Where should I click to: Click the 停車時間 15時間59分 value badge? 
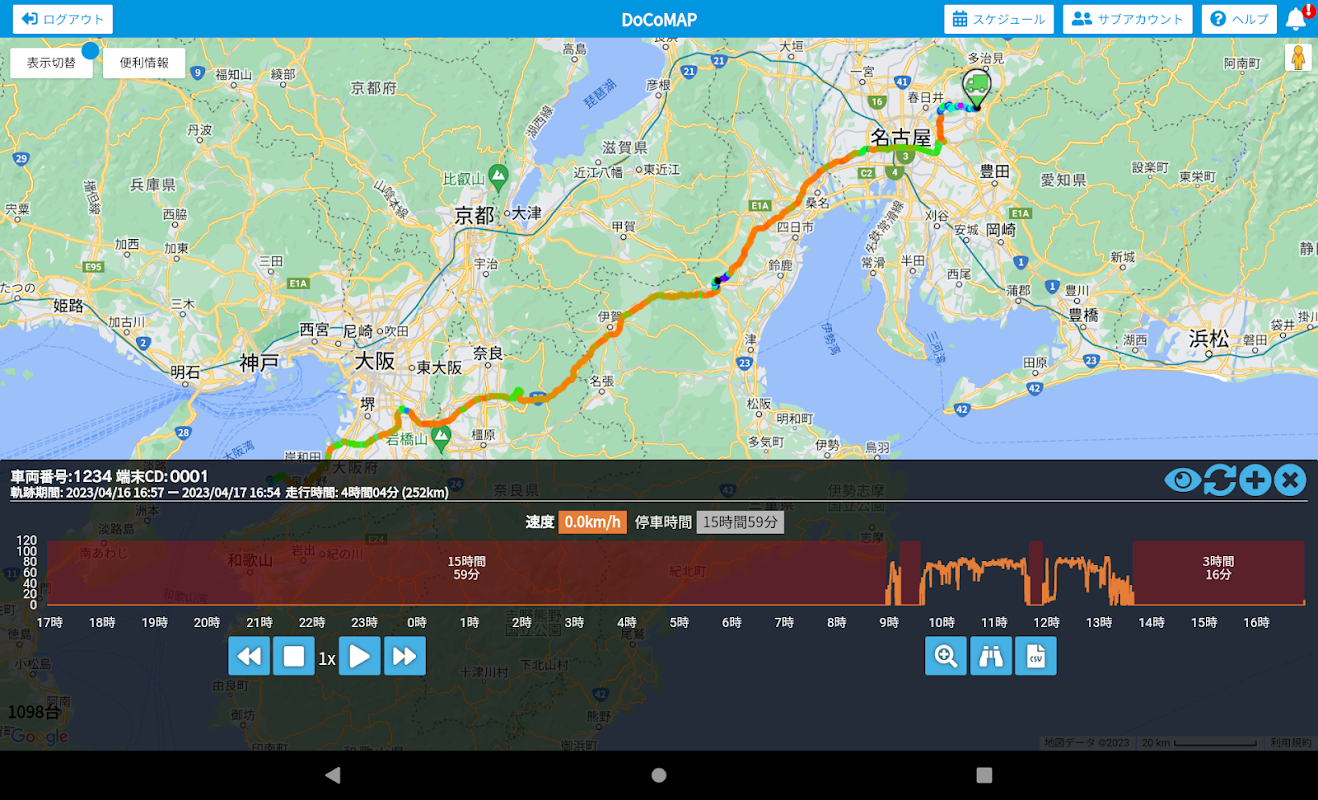tap(740, 522)
